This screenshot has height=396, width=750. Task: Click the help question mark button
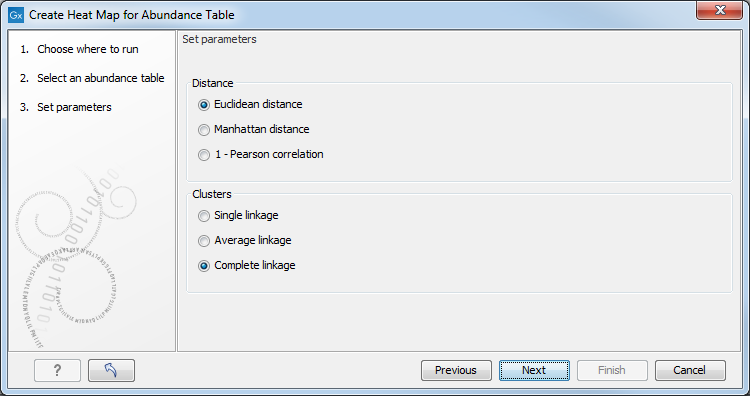[57, 370]
